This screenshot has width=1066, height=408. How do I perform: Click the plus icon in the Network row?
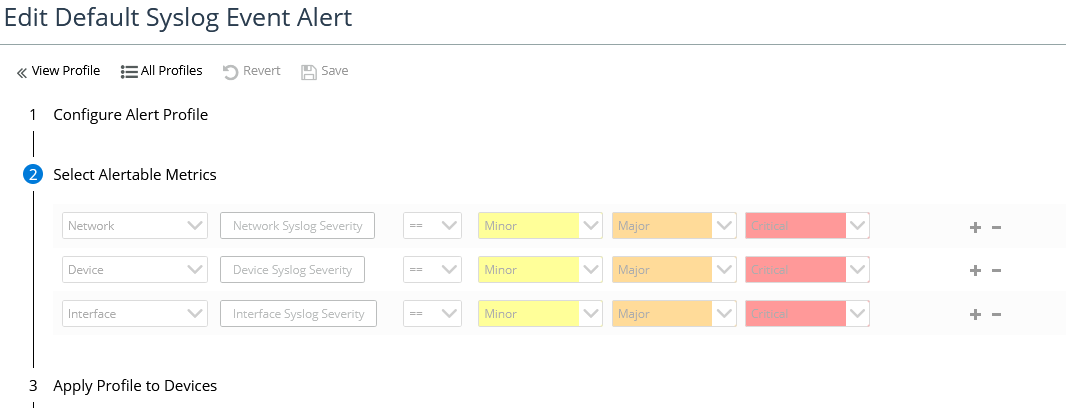(x=975, y=227)
